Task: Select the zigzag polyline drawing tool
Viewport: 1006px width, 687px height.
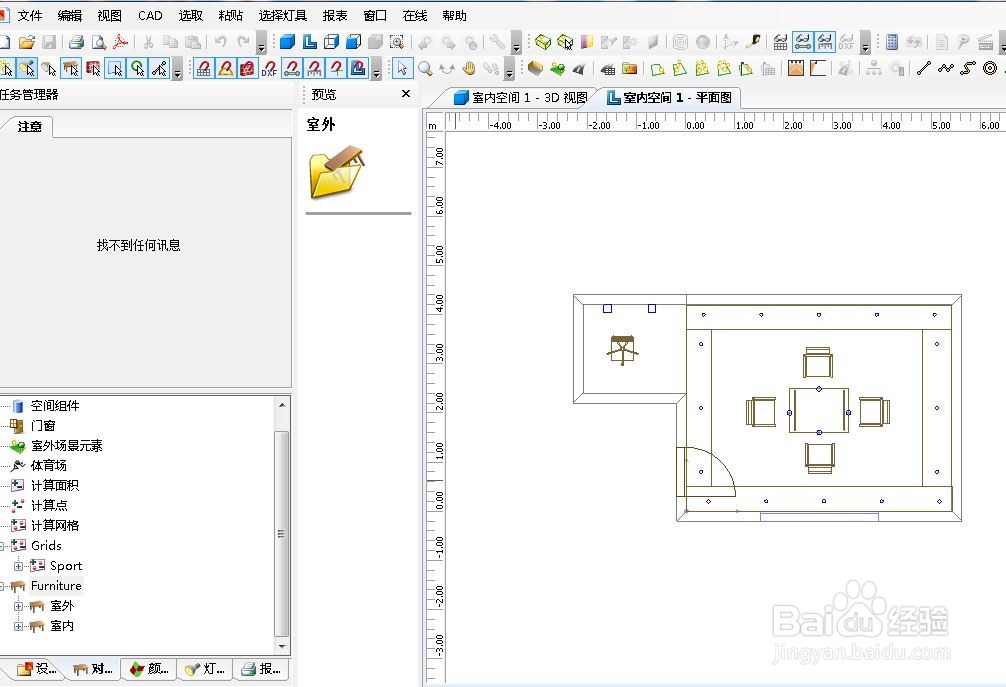Action: pos(946,68)
